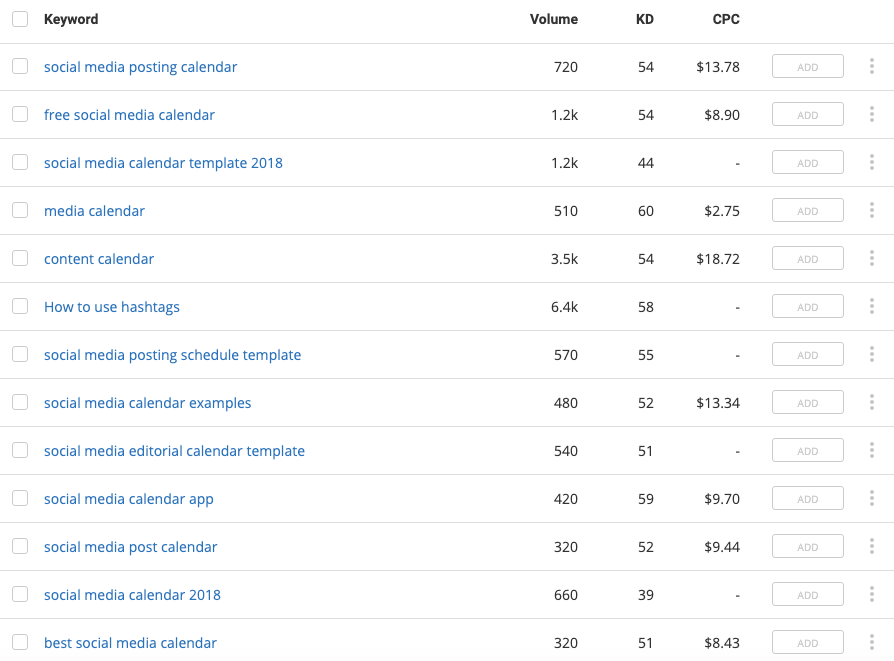The height and width of the screenshot is (661, 894).
Task: Open three-dot menu for 'How to use hashtags'
Action: tap(872, 307)
